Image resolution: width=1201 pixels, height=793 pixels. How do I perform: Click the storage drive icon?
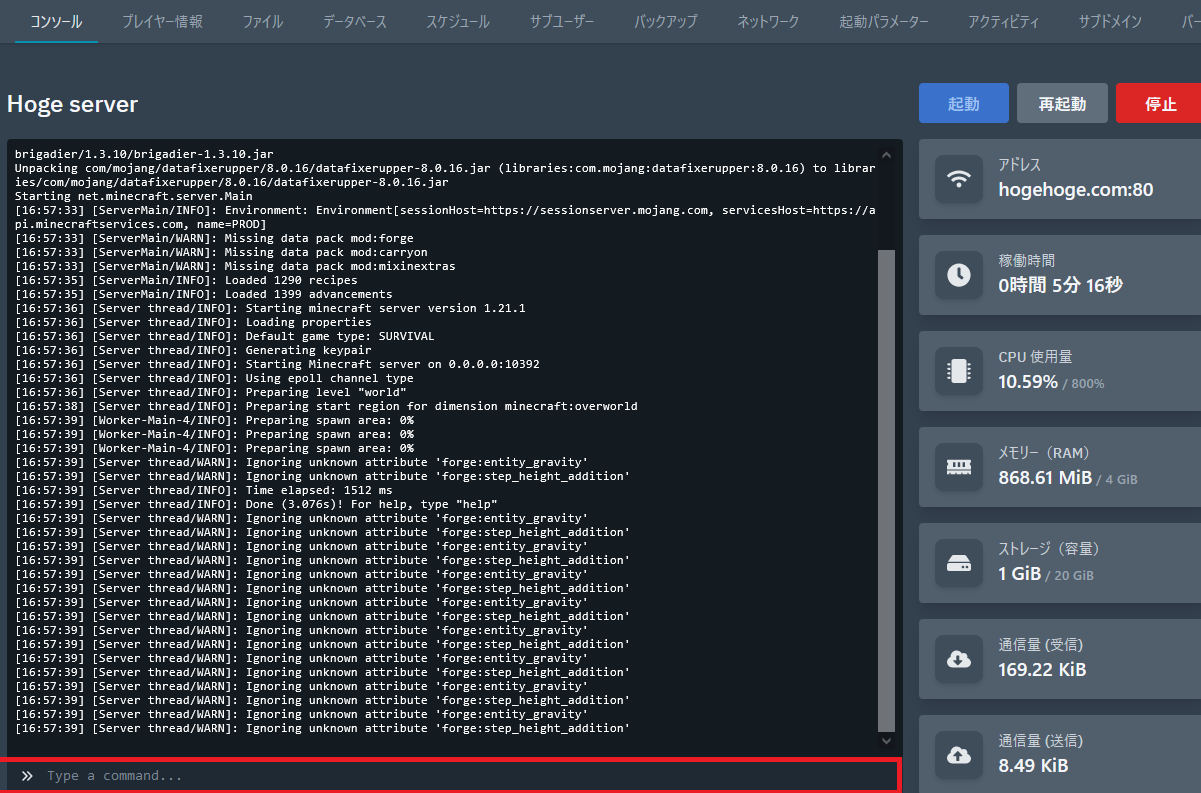point(959,563)
